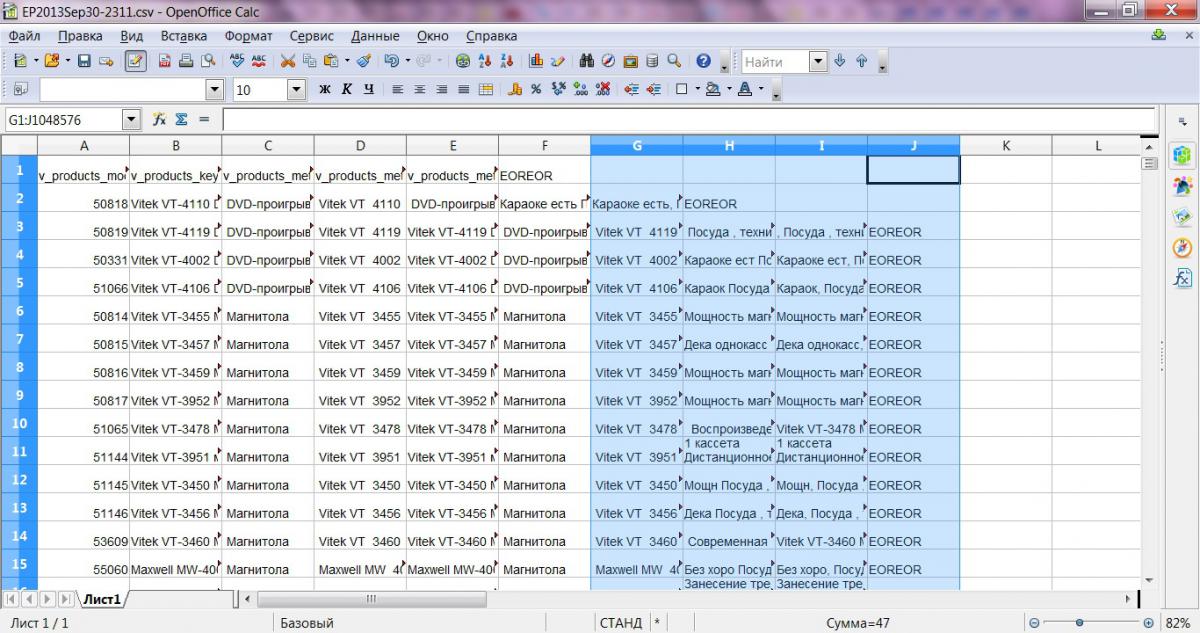Click the Document as E-mail icon
Viewport: 1200px width, 633px height.
point(106,61)
